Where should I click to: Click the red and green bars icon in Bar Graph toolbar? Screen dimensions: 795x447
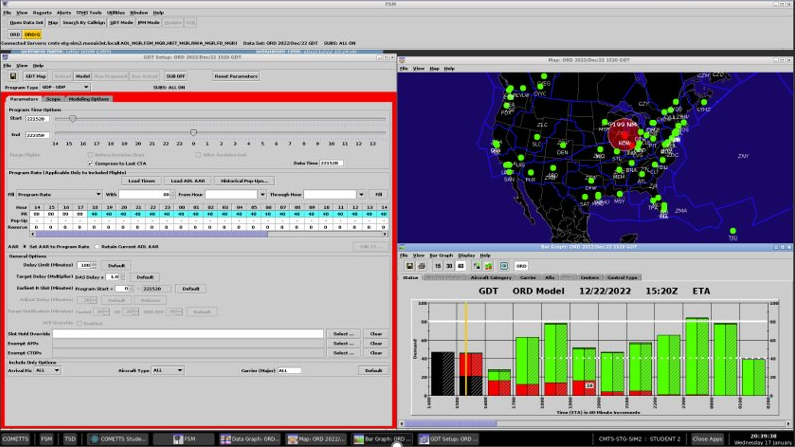click(x=488, y=266)
